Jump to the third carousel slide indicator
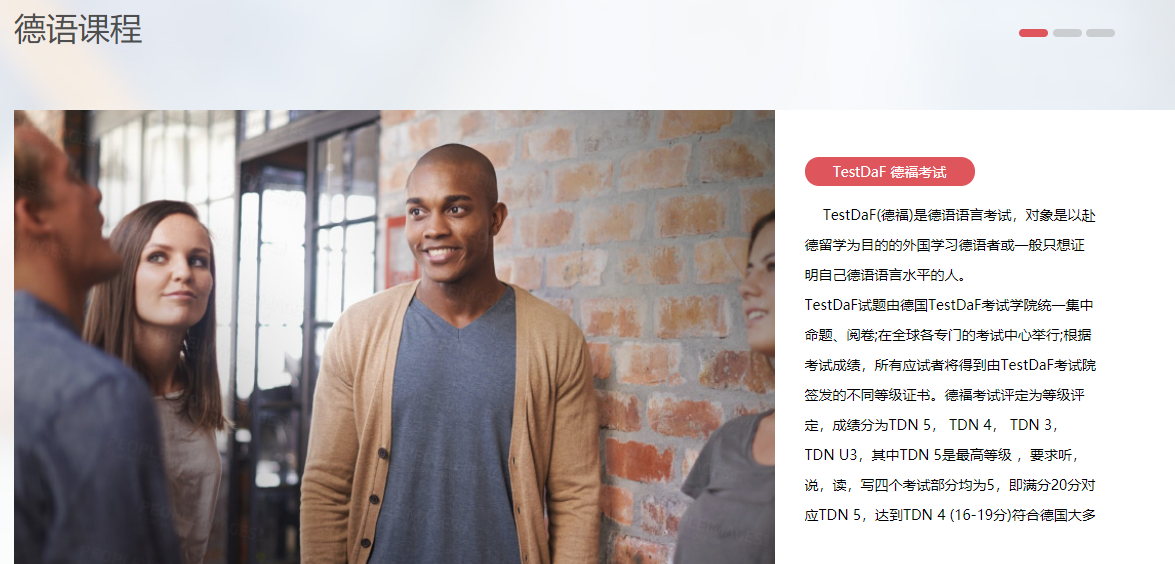 click(1100, 33)
